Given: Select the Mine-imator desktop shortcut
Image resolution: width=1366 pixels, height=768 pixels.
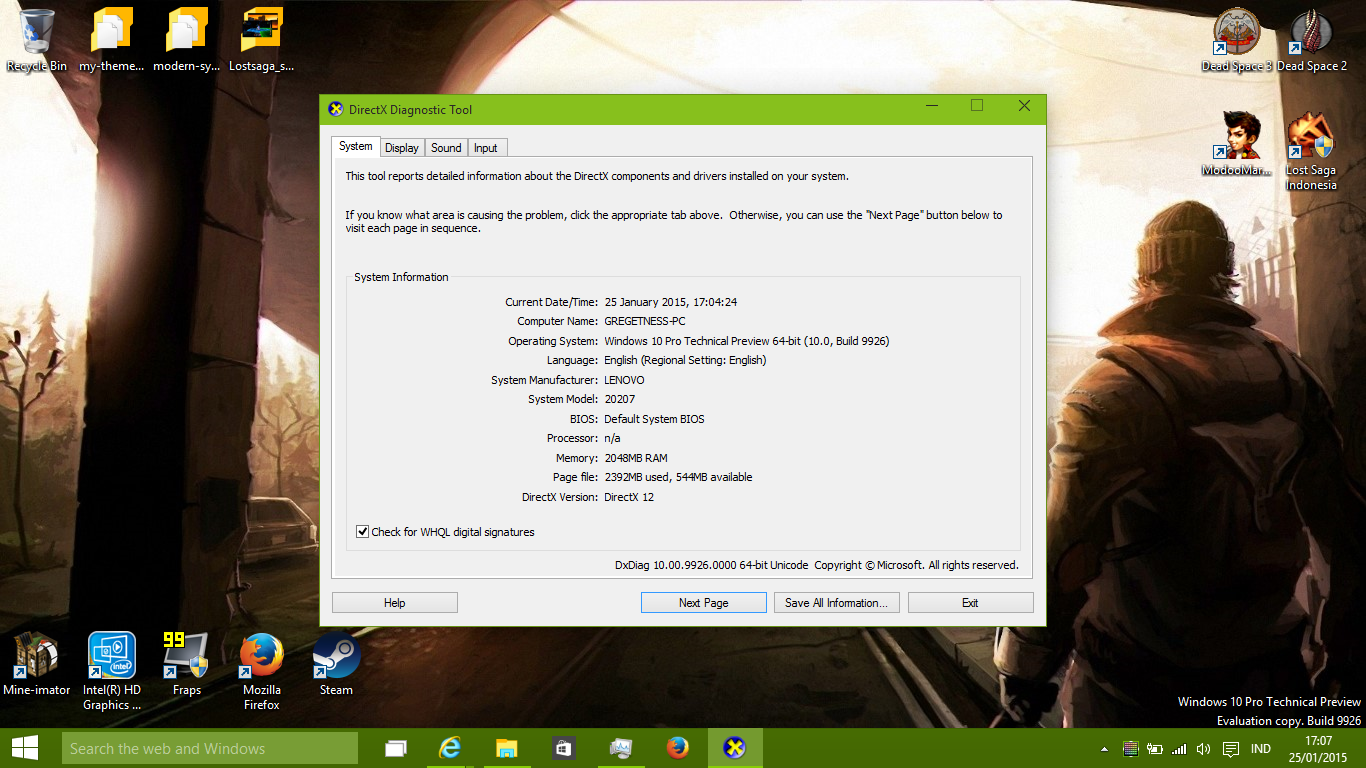Looking at the screenshot, I should click(37, 663).
